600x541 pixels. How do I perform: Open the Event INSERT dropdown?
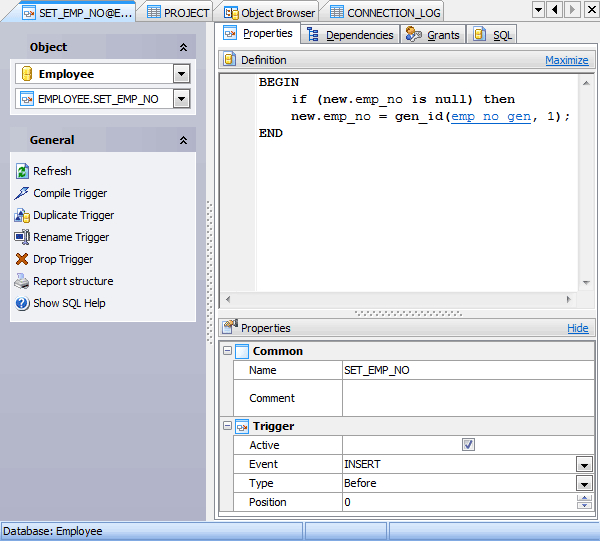tap(584, 464)
